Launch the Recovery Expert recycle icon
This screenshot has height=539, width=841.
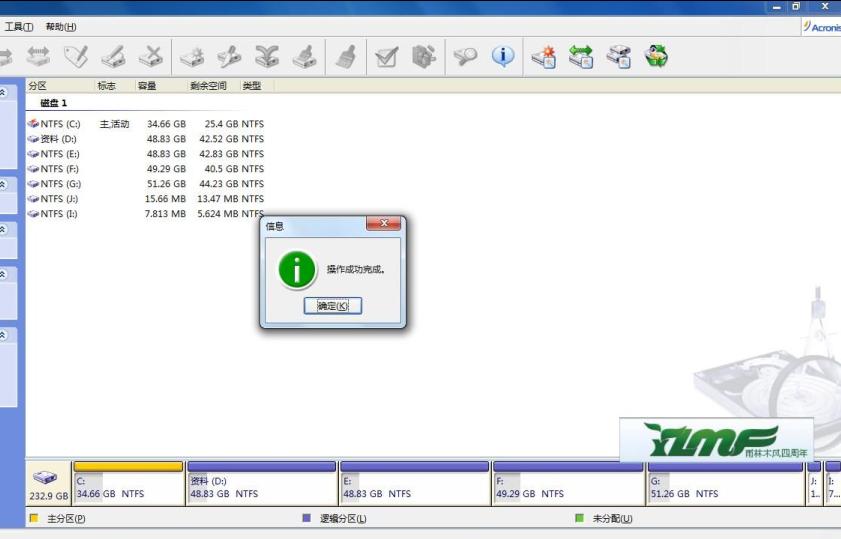point(656,56)
